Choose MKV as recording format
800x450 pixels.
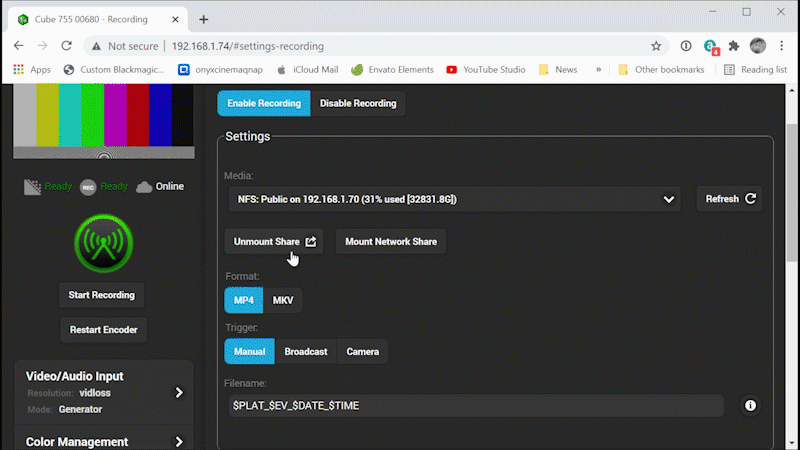(x=283, y=300)
